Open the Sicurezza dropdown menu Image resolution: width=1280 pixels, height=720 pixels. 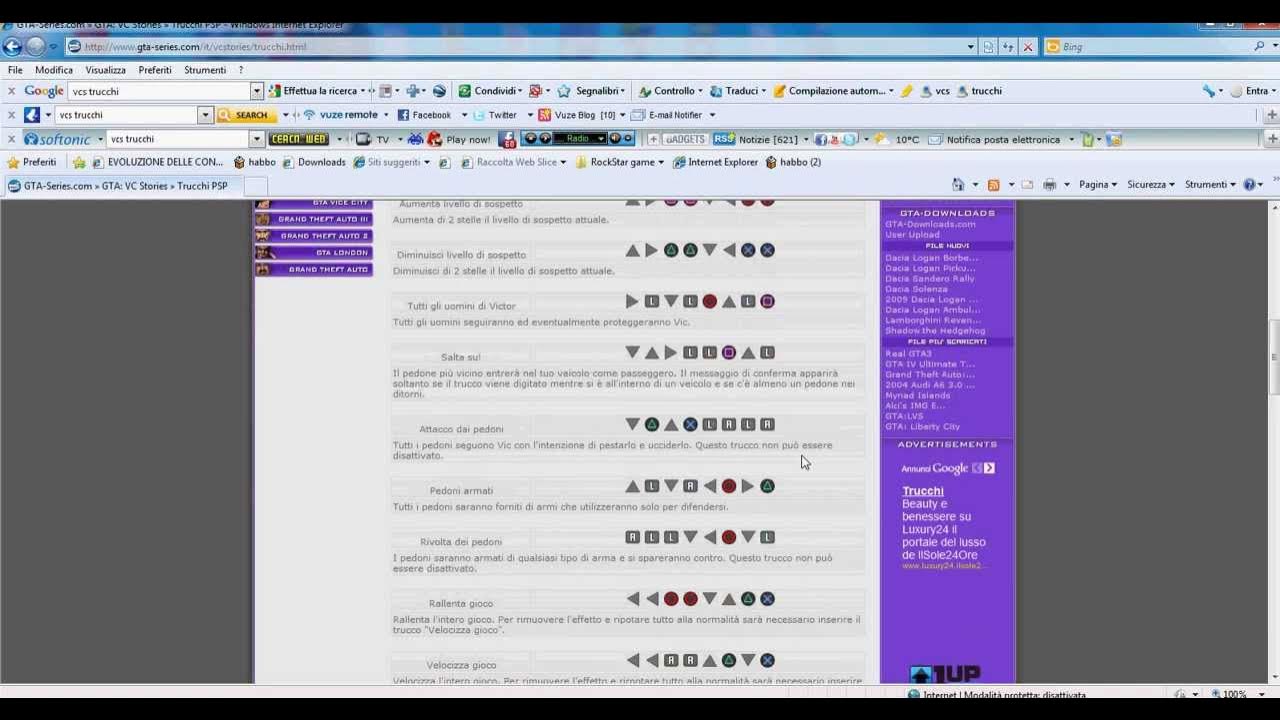tap(1151, 185)
